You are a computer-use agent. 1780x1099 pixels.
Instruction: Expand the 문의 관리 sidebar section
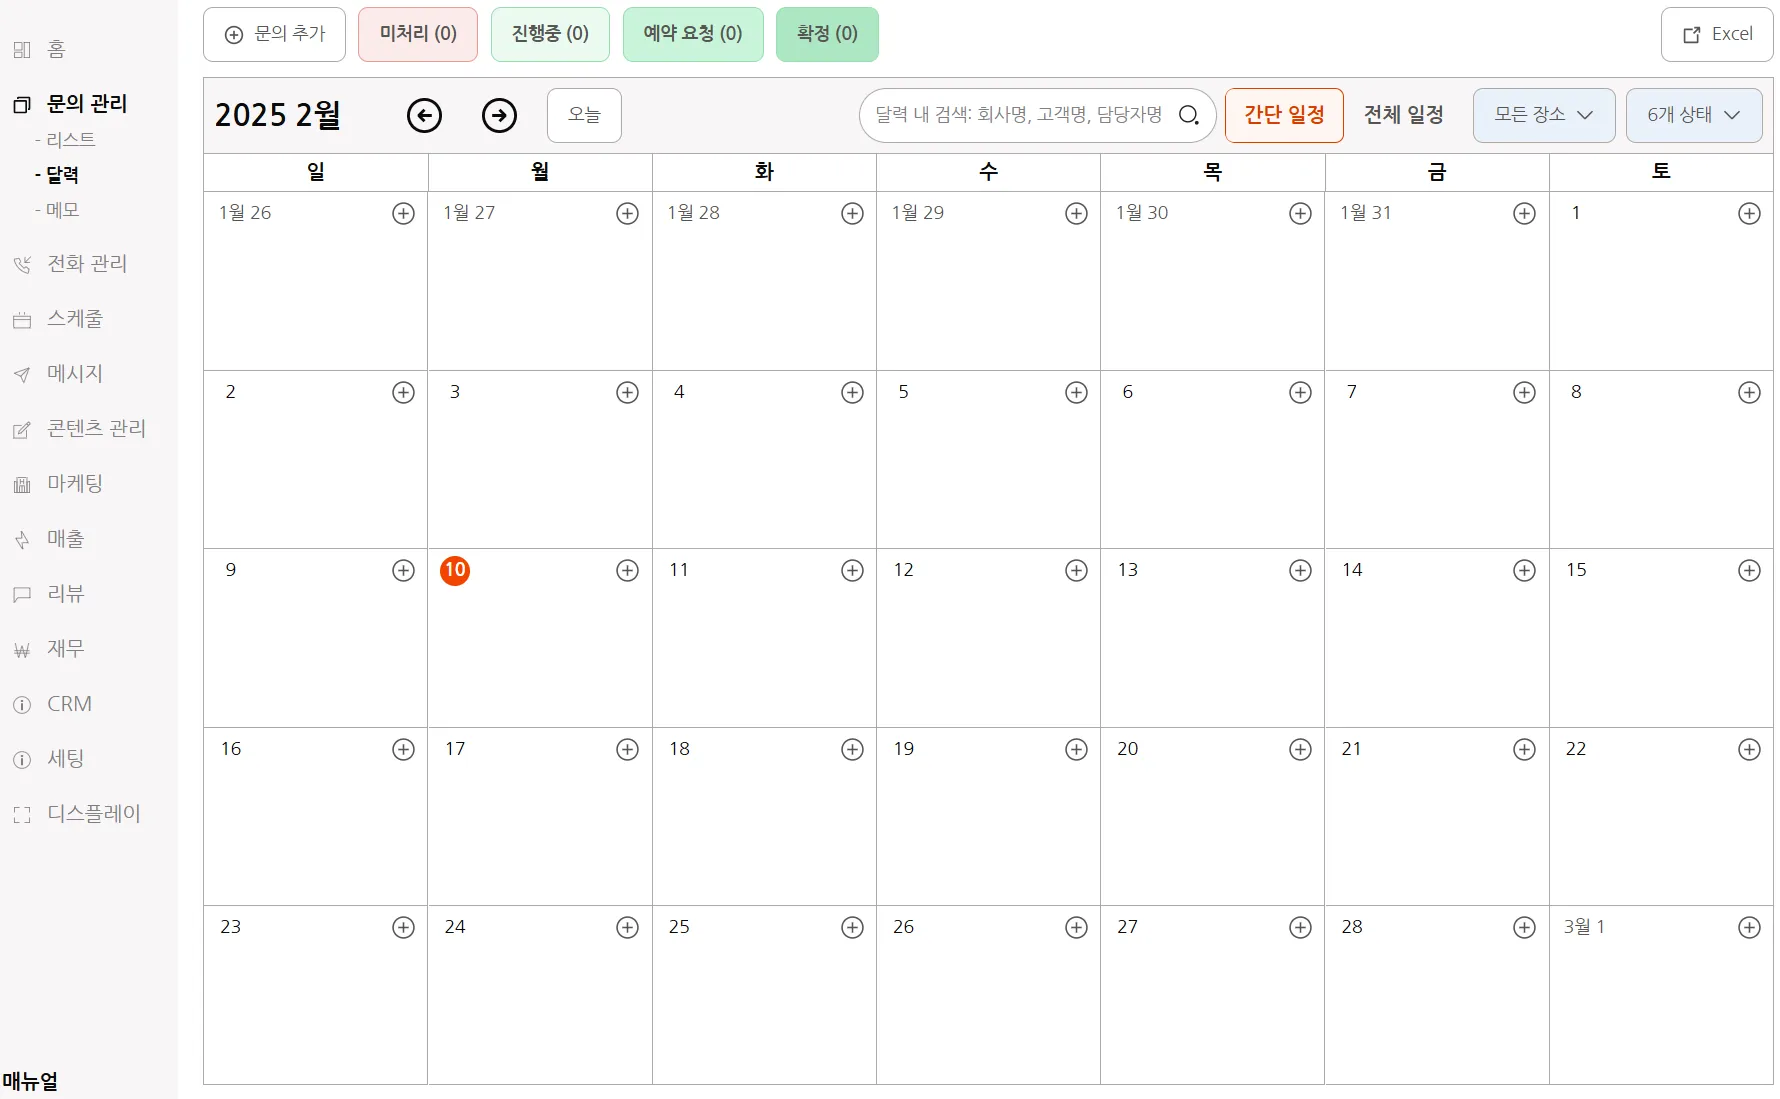(86, 104)
